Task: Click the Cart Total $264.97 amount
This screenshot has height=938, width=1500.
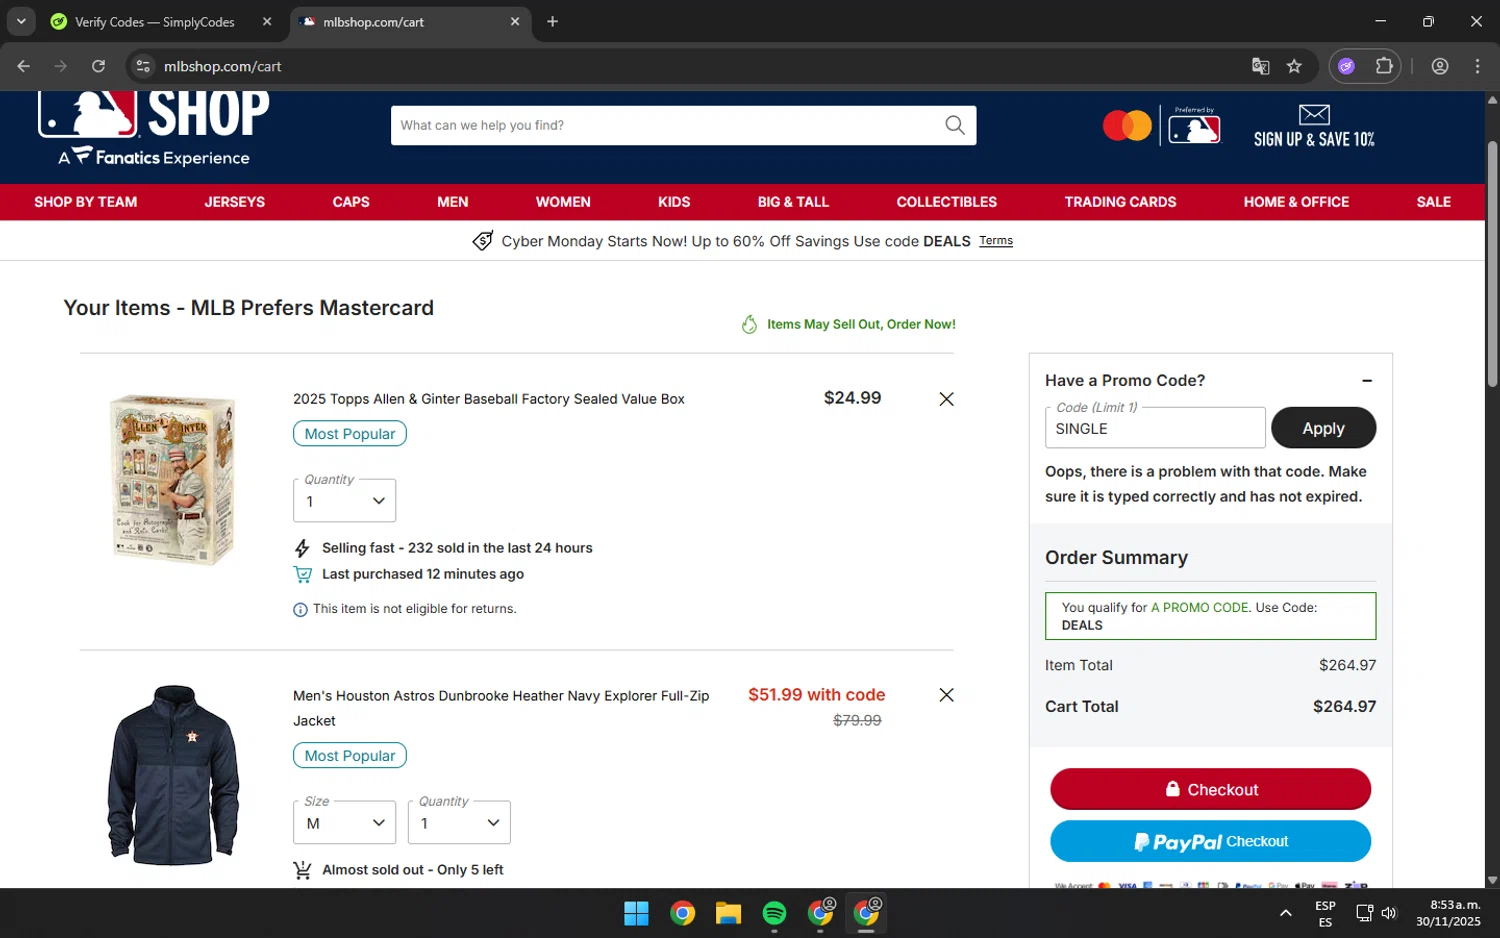Action: pos(1344,706)
